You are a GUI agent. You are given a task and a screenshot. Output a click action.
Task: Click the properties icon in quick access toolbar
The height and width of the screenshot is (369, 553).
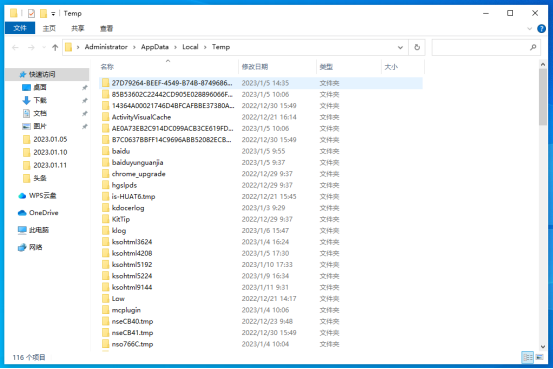31,13
